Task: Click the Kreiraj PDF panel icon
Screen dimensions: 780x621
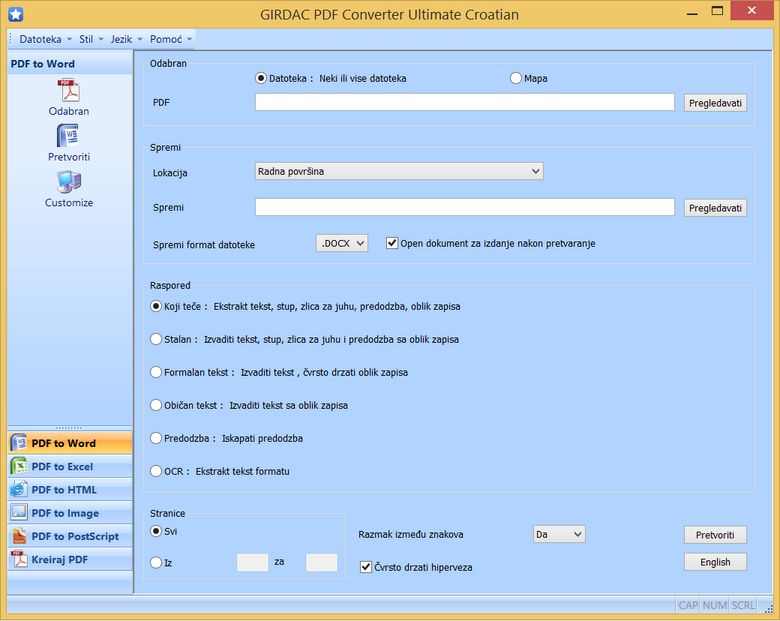Action: [x=19, y=559]
